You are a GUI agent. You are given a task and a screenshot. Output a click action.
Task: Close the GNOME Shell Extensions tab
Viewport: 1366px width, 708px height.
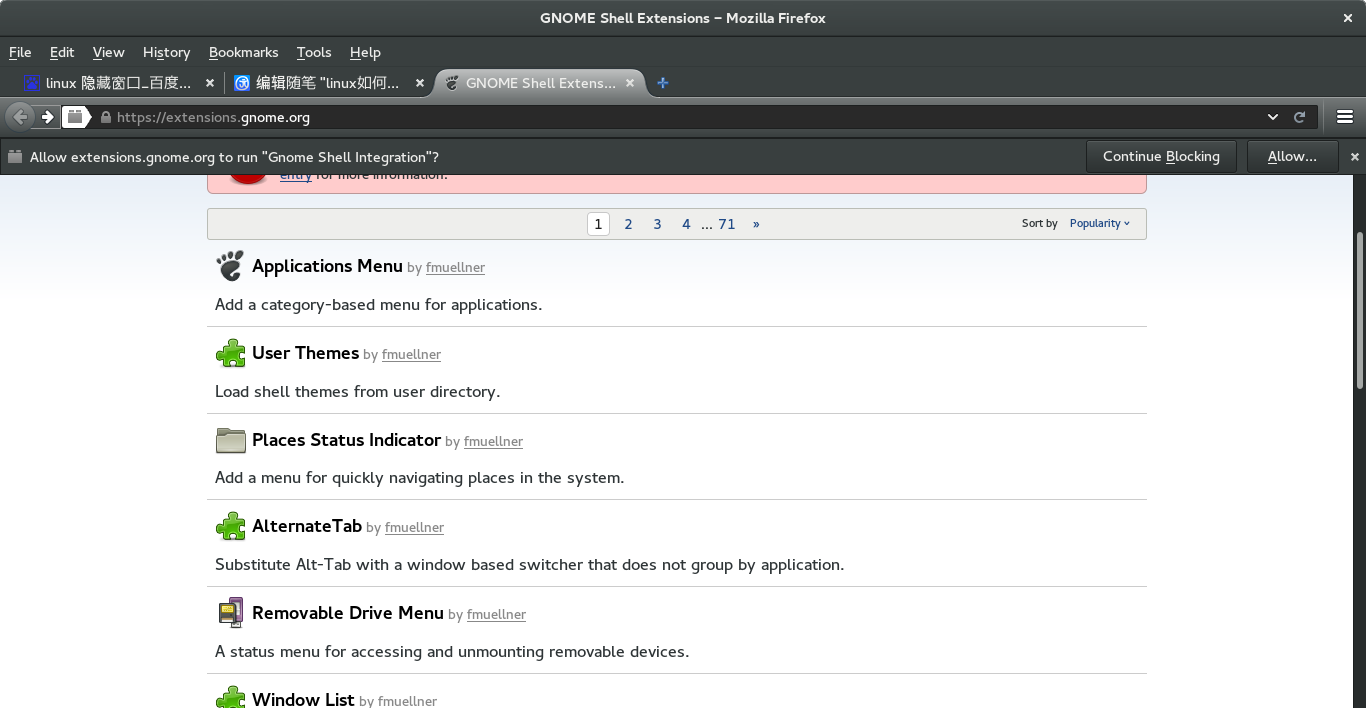[630, 83]
